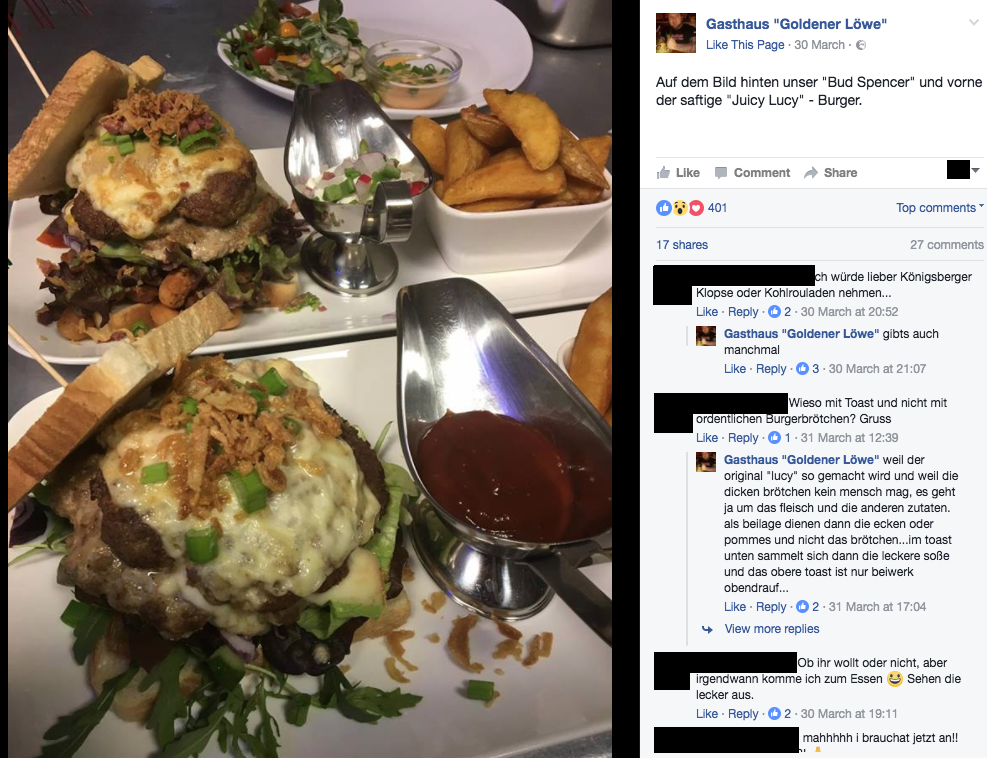Click the Share arrow icon
Viewport: 987px width, 758px height.
tap(811, 173)
